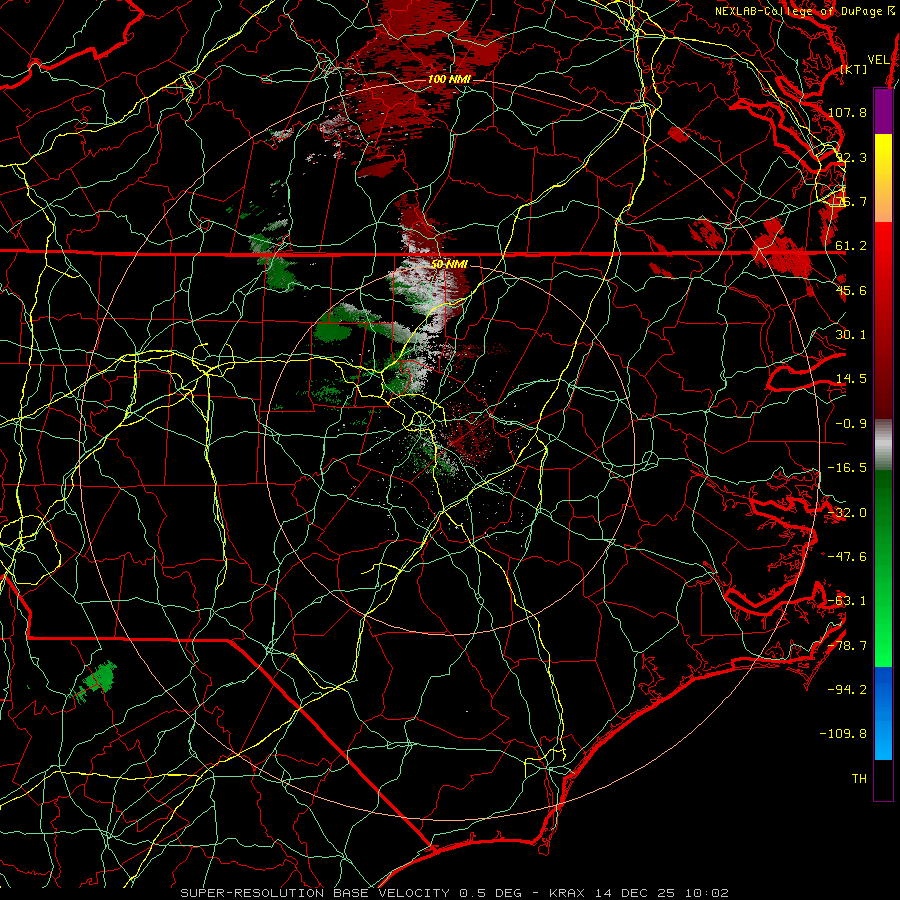900x900 pixels.
Task: Click the [KT] units label
Action: coord(854,69)
